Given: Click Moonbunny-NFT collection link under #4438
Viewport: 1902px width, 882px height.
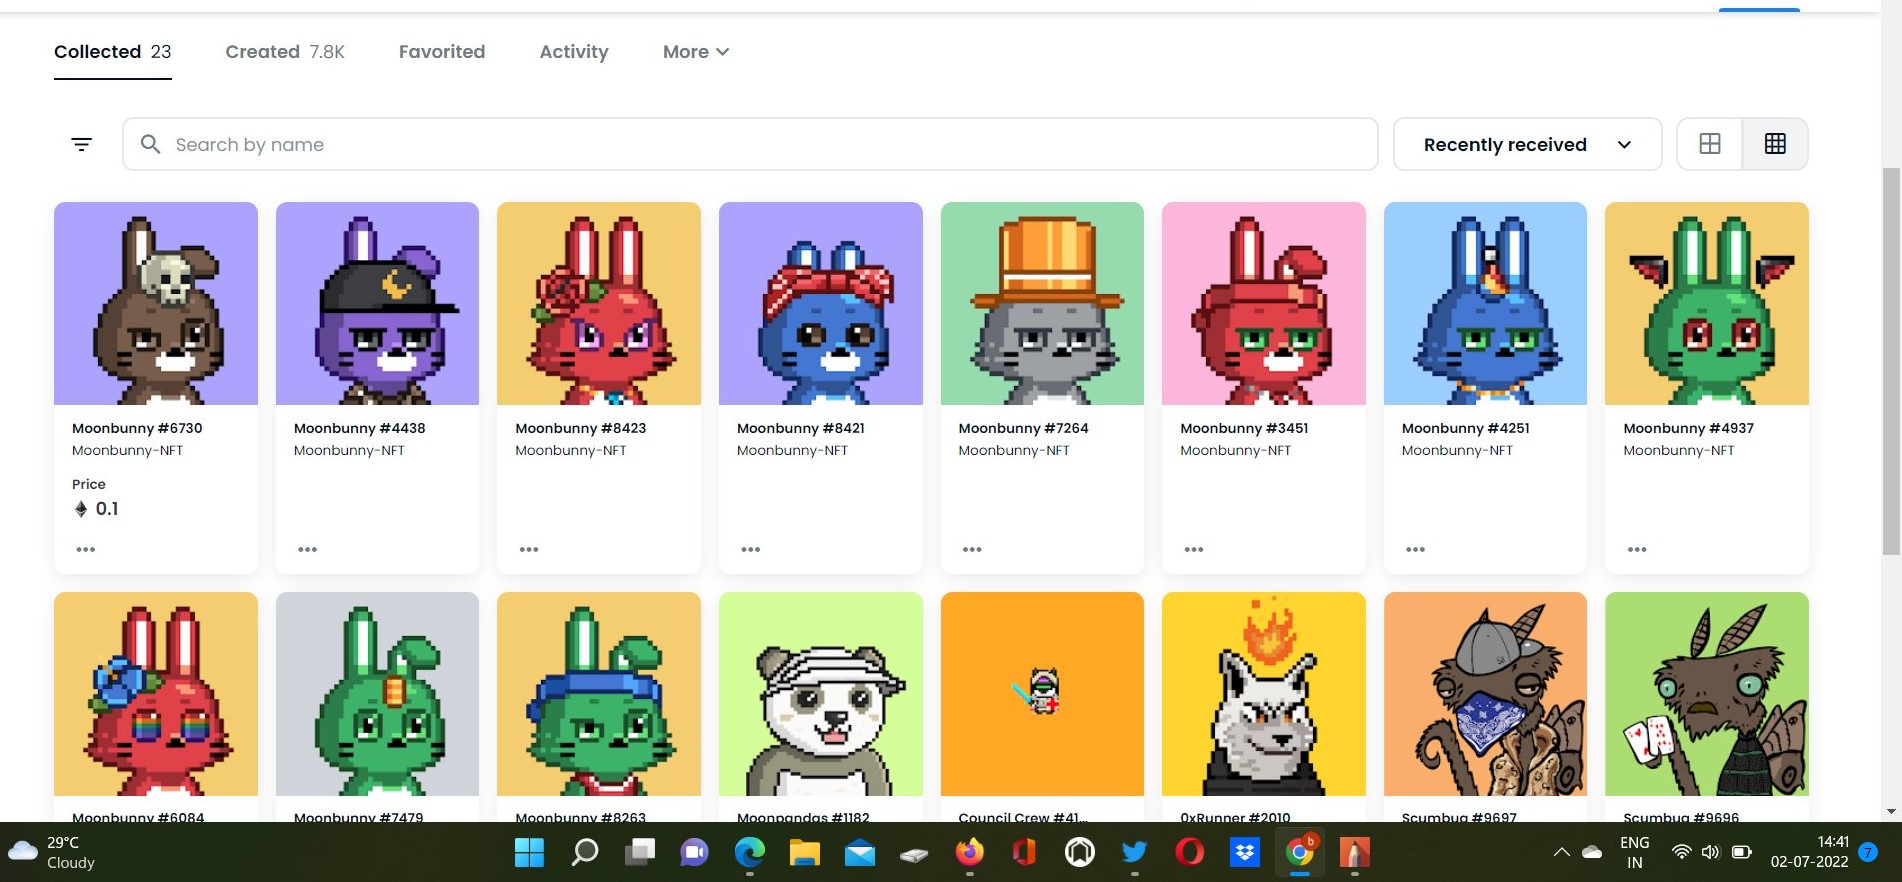Looking at the screenshot, I should pos(349,451).
